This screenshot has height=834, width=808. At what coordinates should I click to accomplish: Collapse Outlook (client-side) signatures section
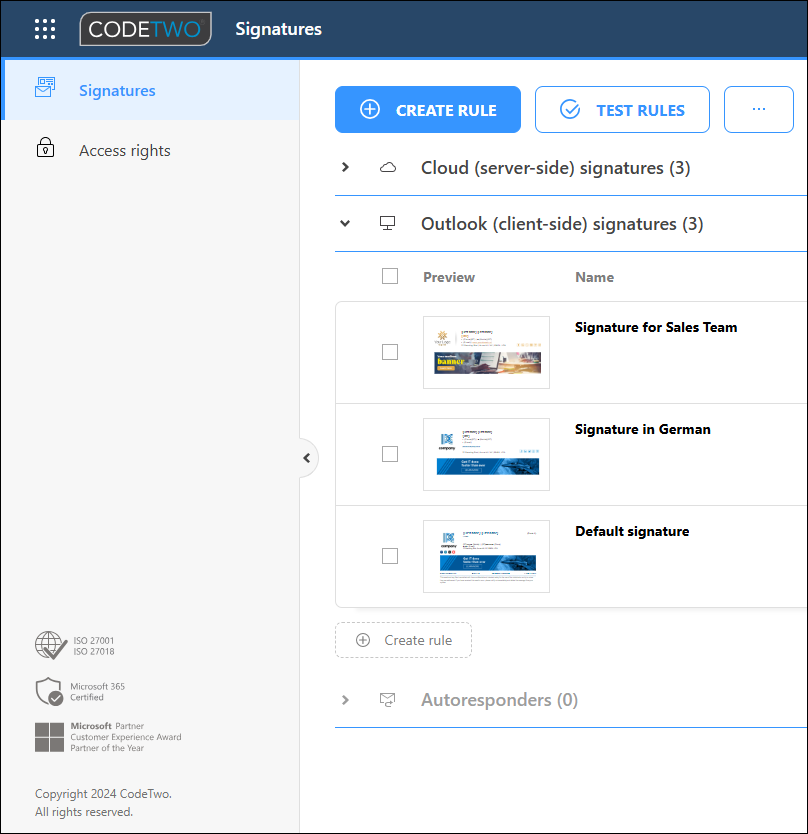345,223
